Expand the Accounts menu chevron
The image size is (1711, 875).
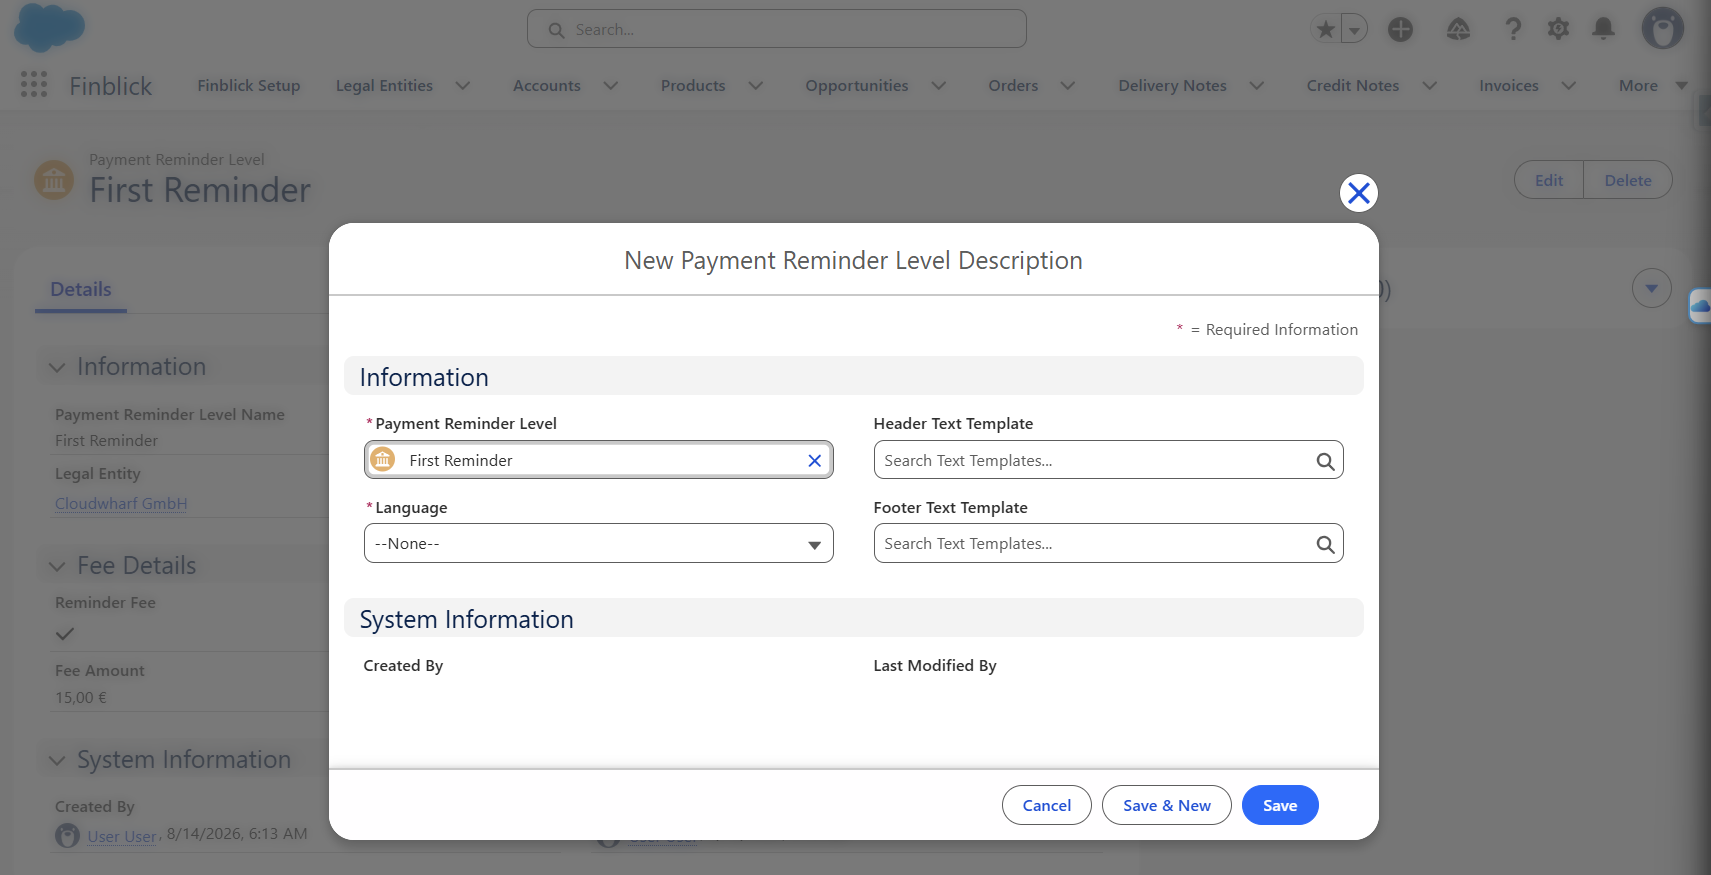coord(610,86)
